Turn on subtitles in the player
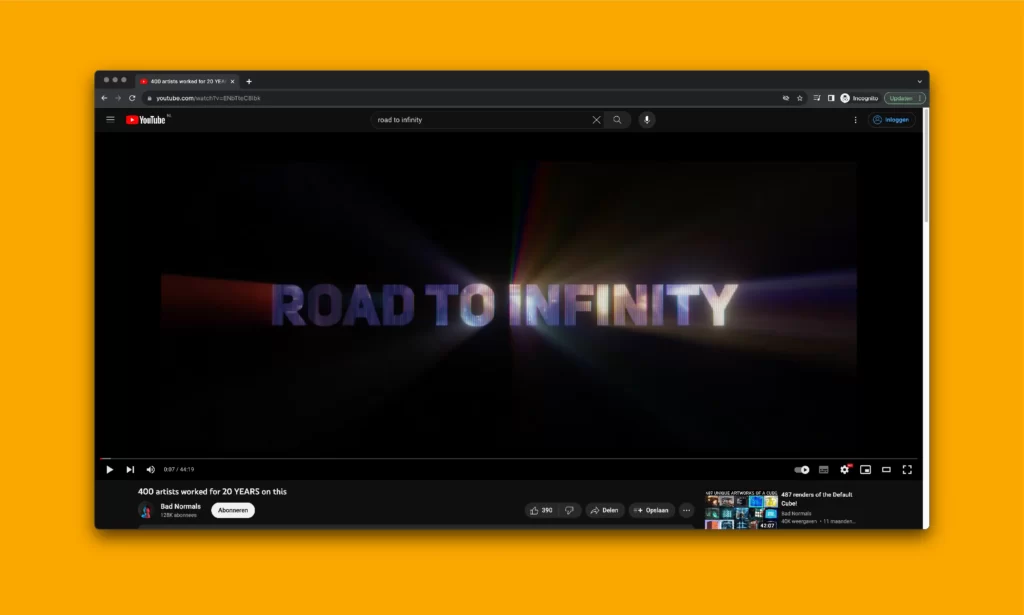Viewport: 1024px width, 615px height. click(824, 469)
